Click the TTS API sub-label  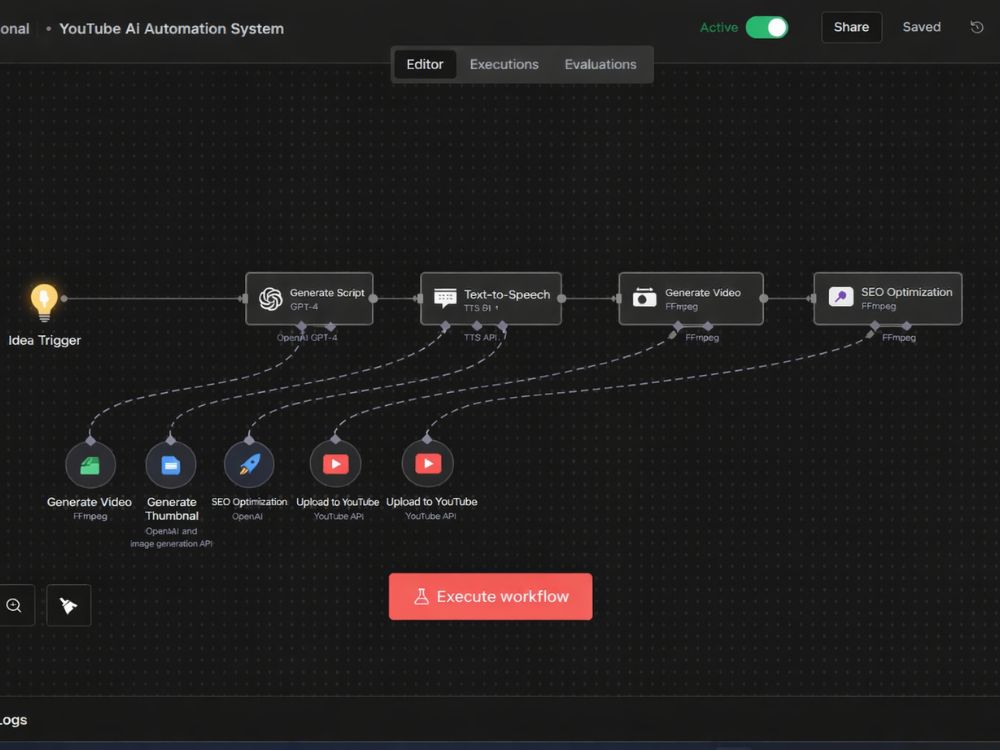(480, 337)
